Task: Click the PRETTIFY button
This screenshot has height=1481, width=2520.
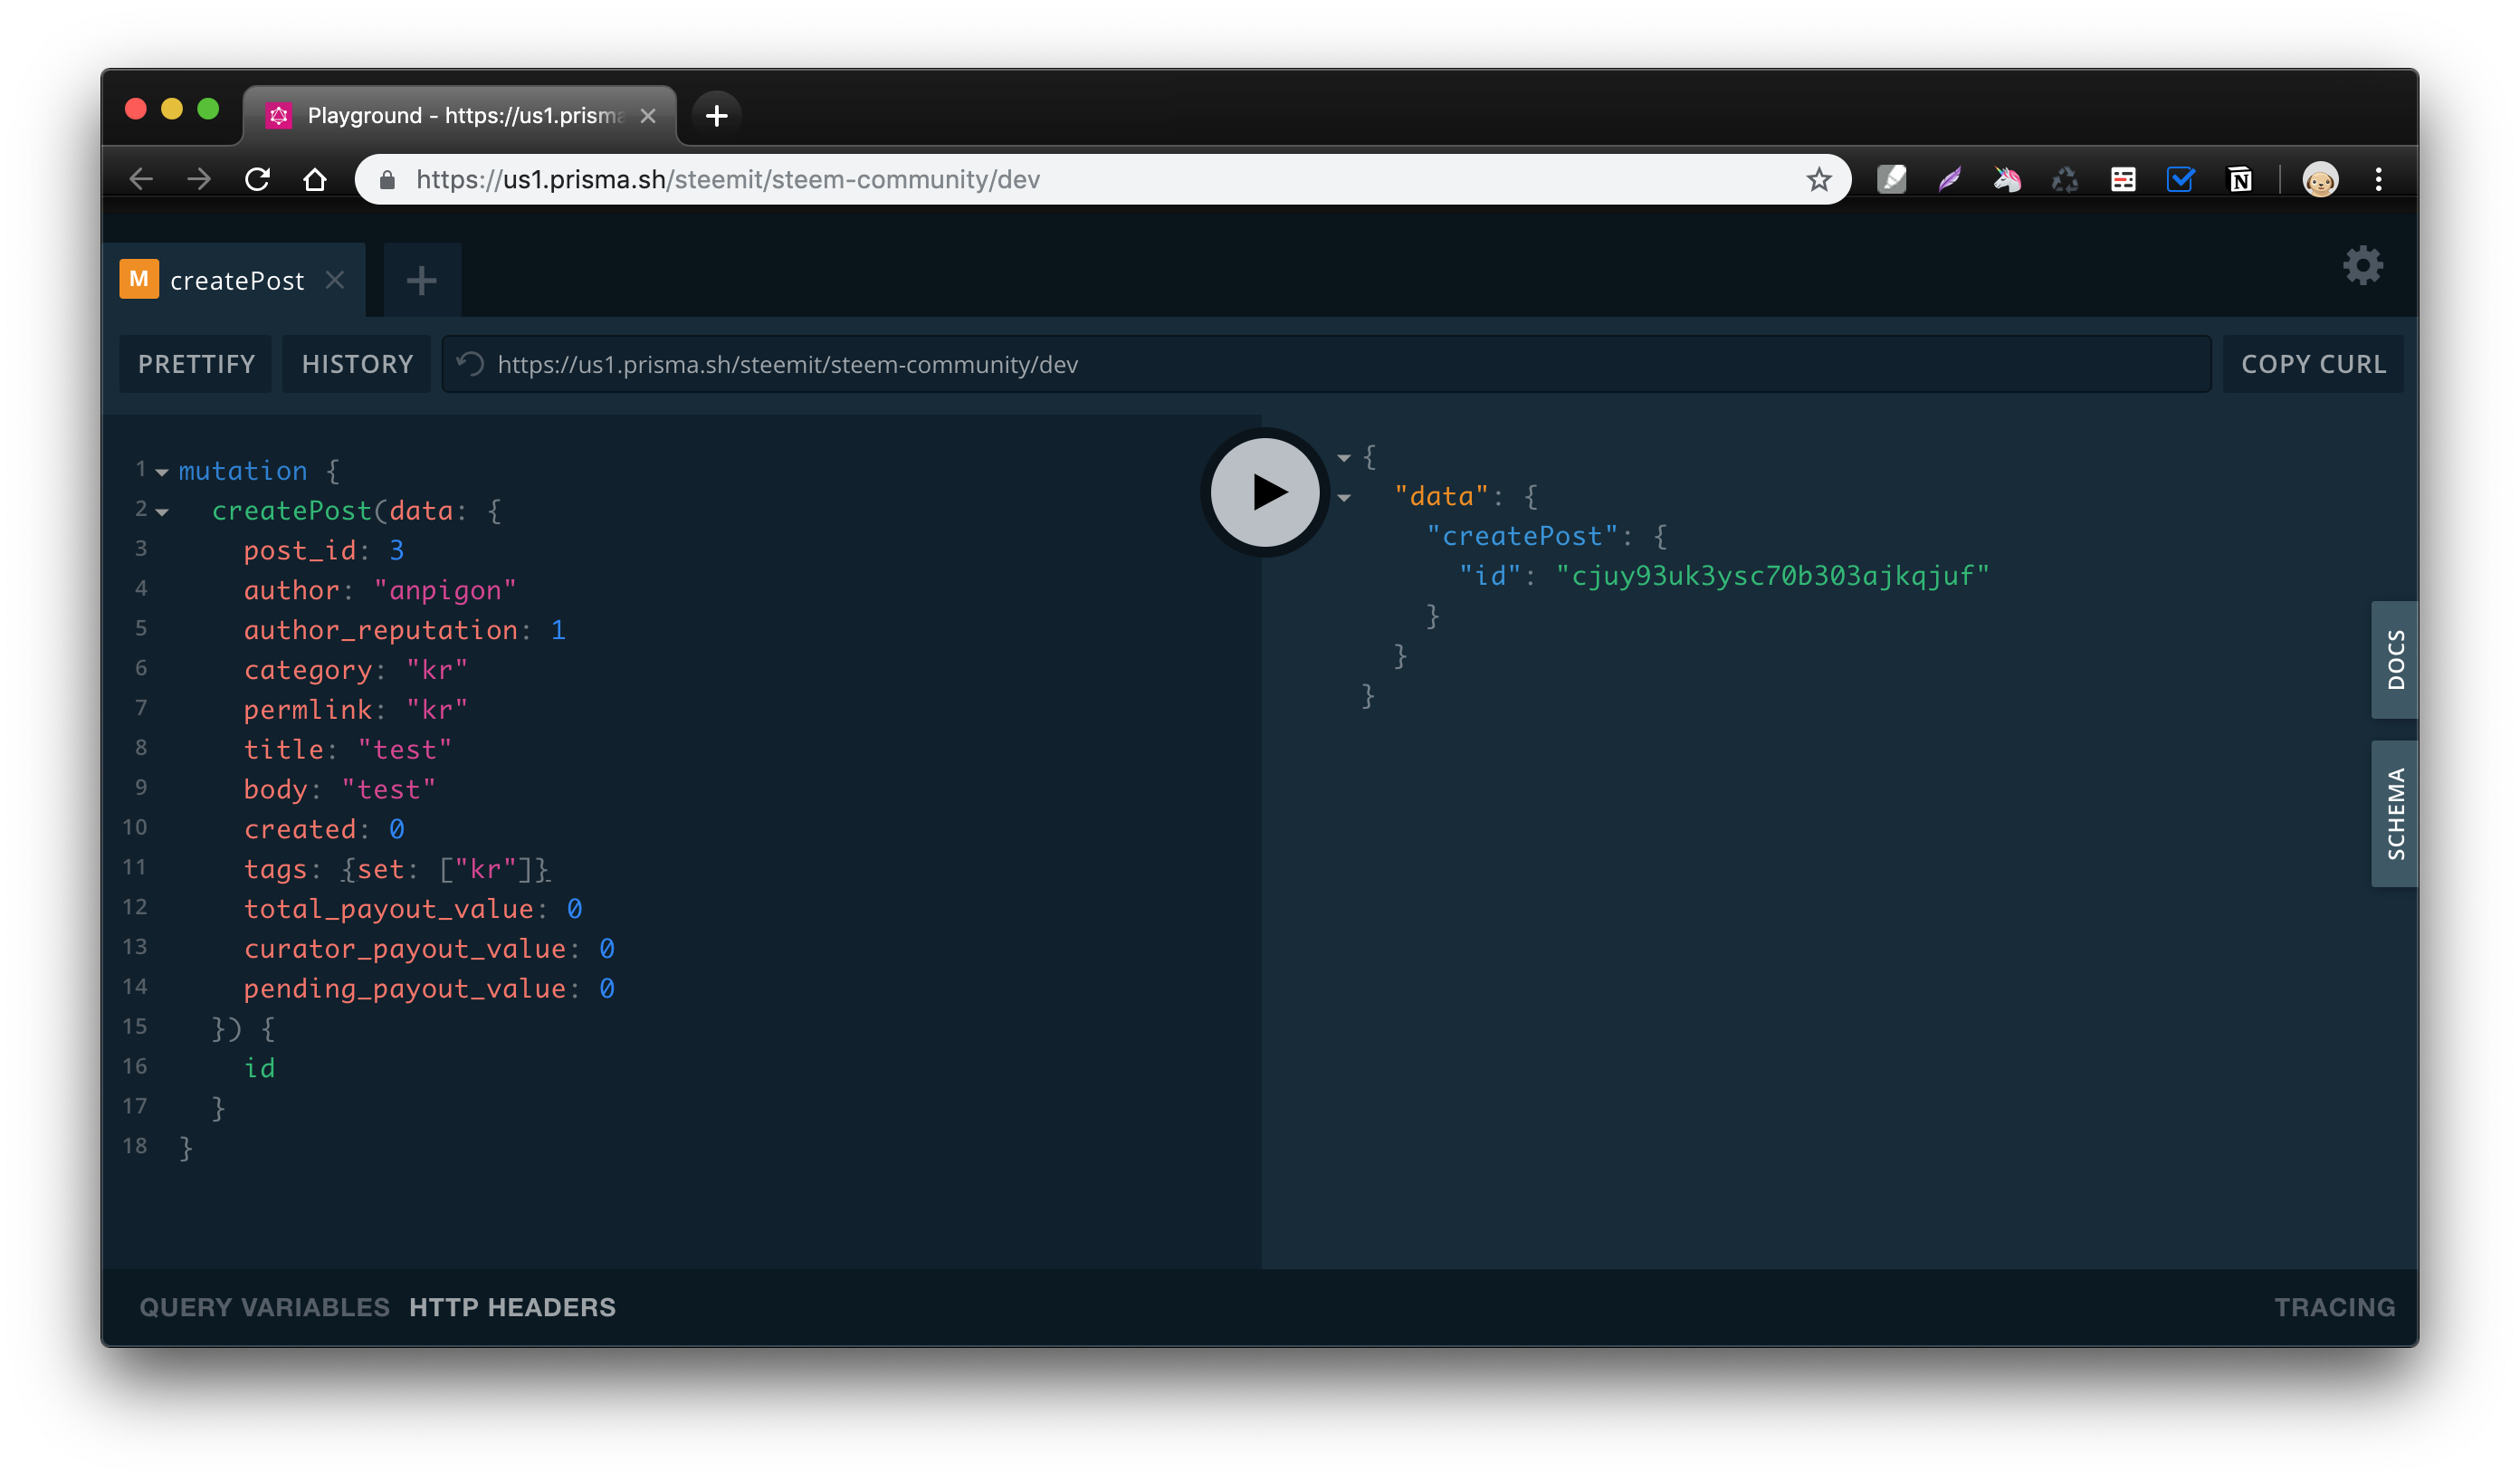Action: pos(196,364)
